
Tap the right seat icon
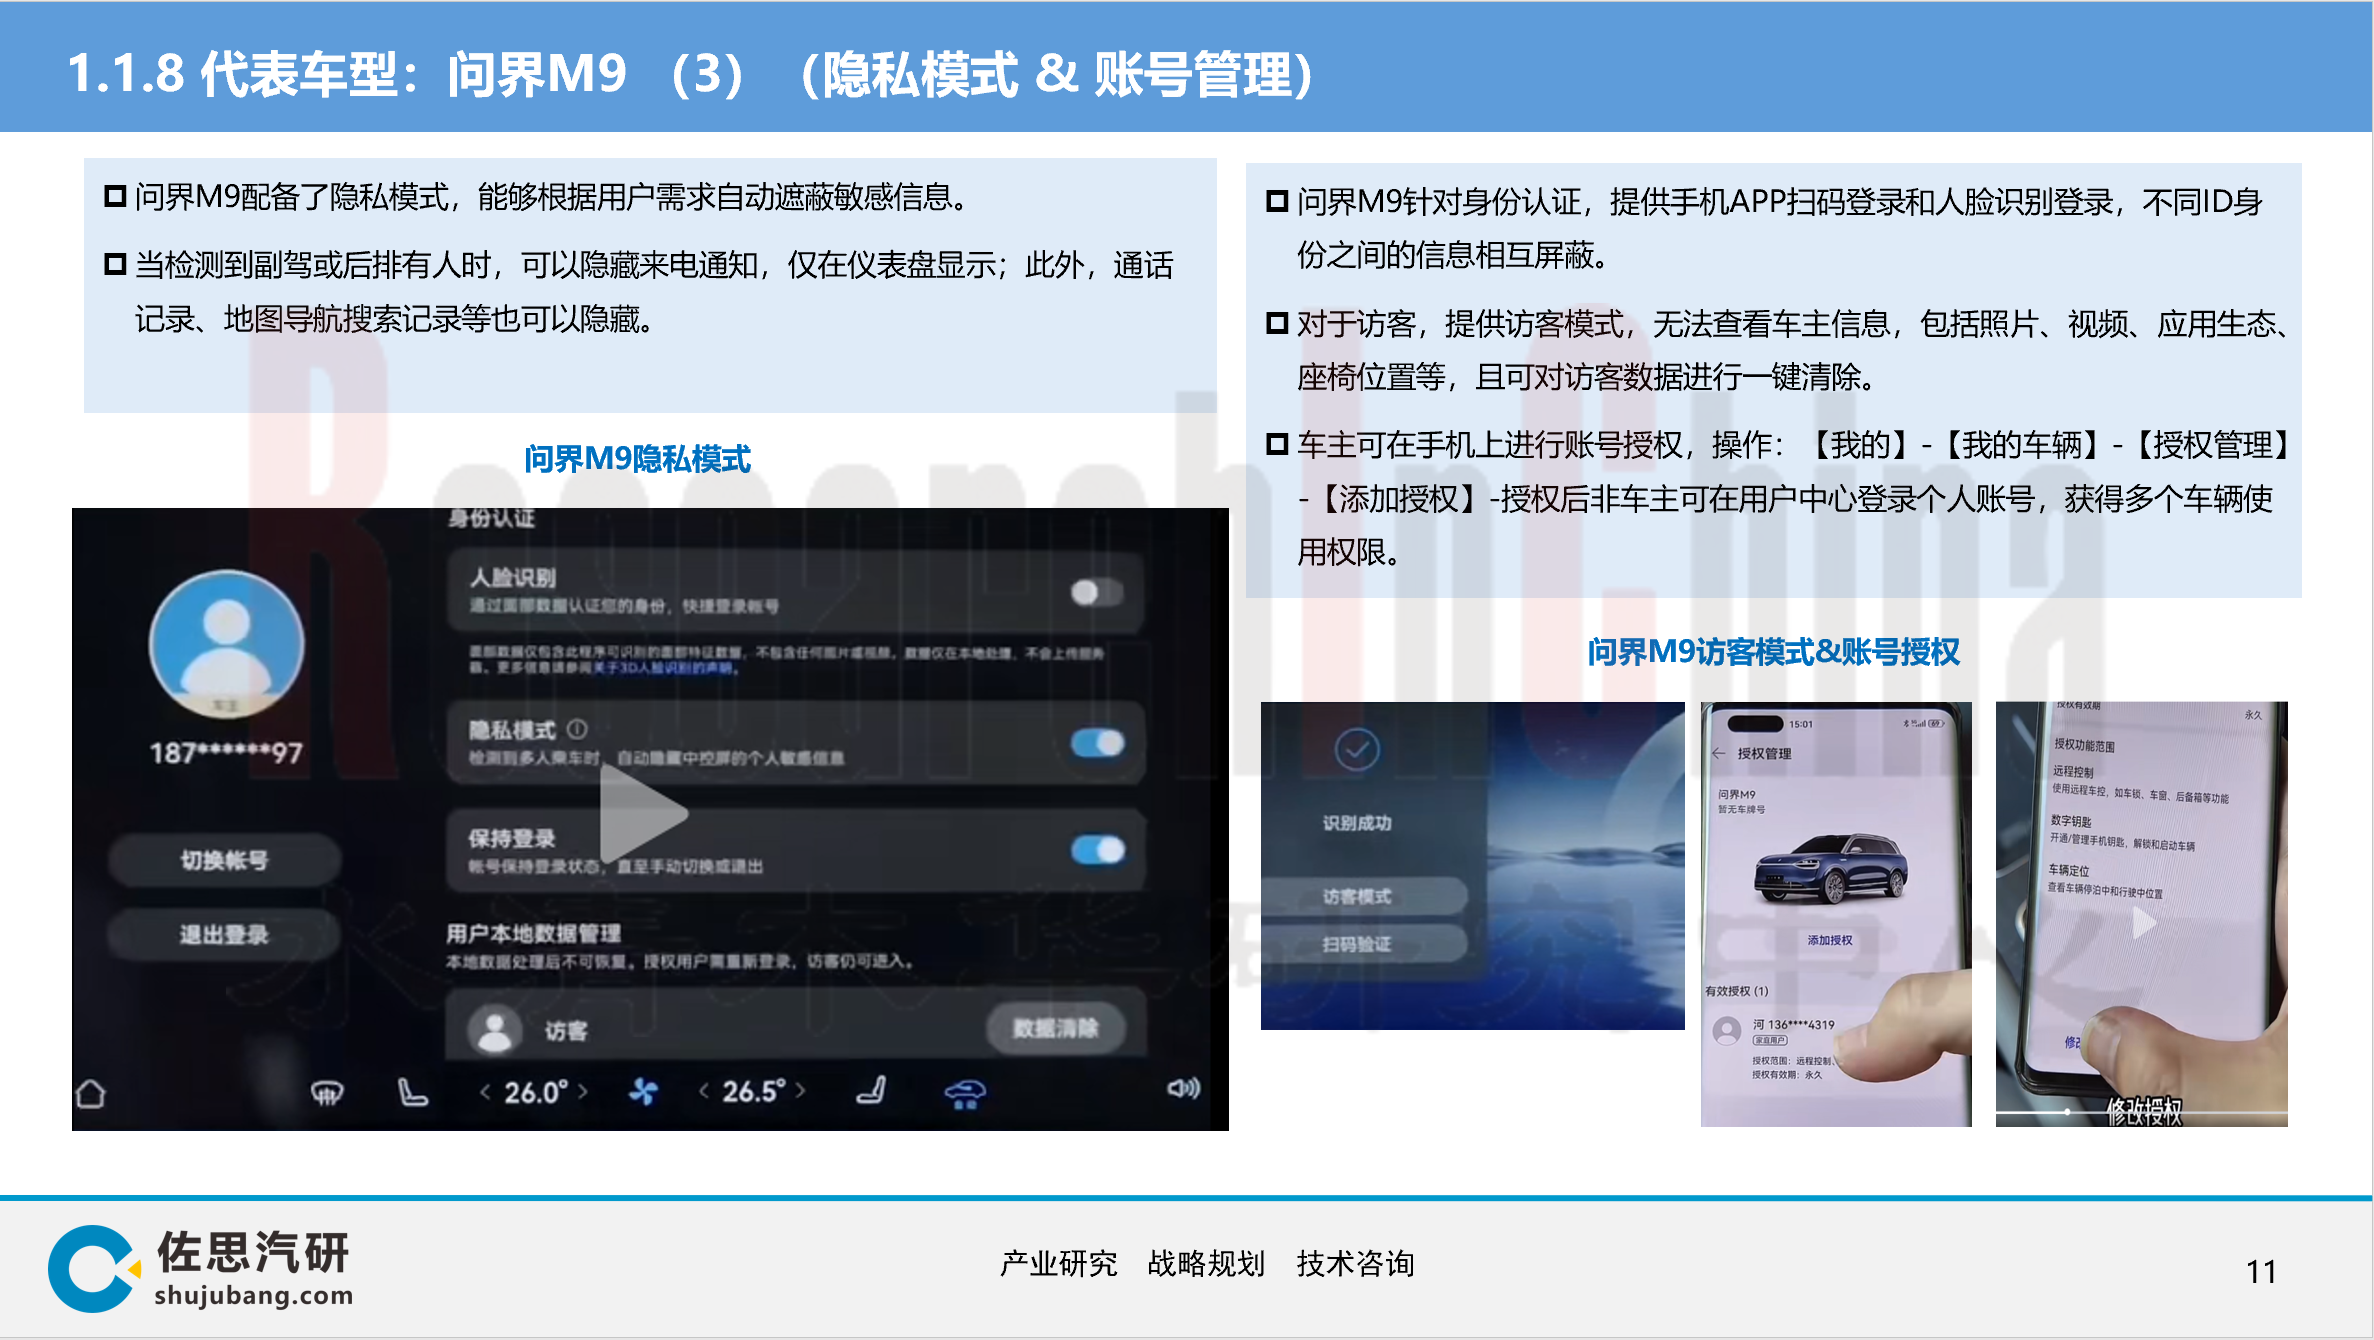pyautogui.click(x=871, y=1090)
